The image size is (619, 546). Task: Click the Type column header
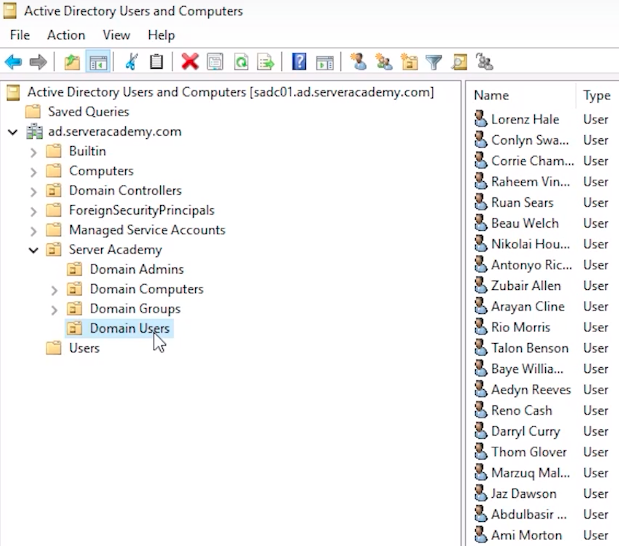click(x=597, y=95)
